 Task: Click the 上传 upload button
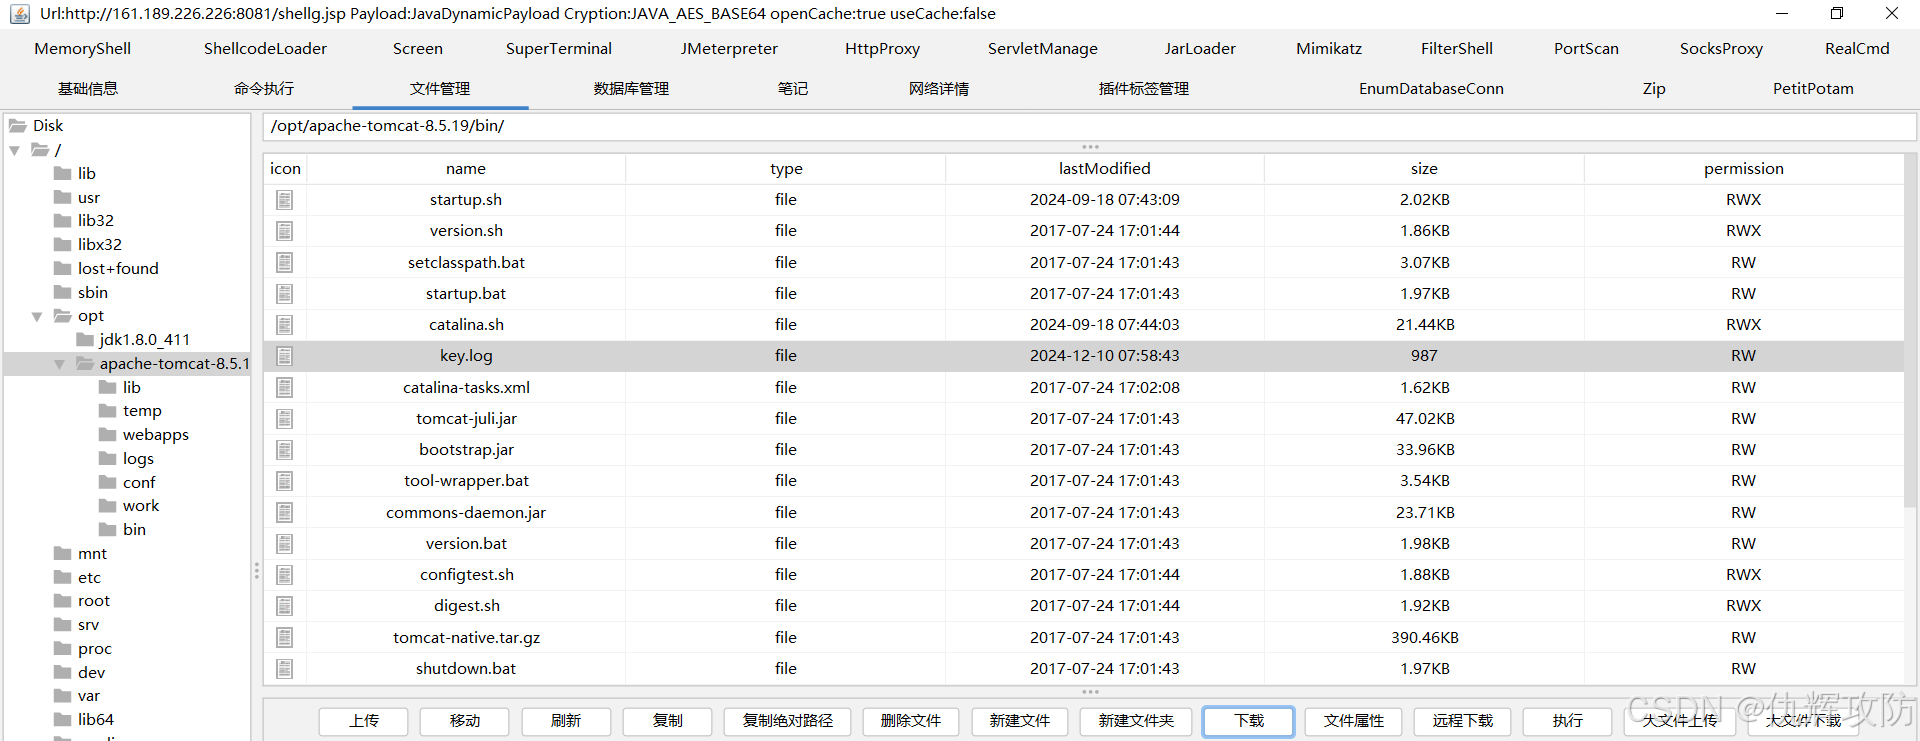[364, 721]
